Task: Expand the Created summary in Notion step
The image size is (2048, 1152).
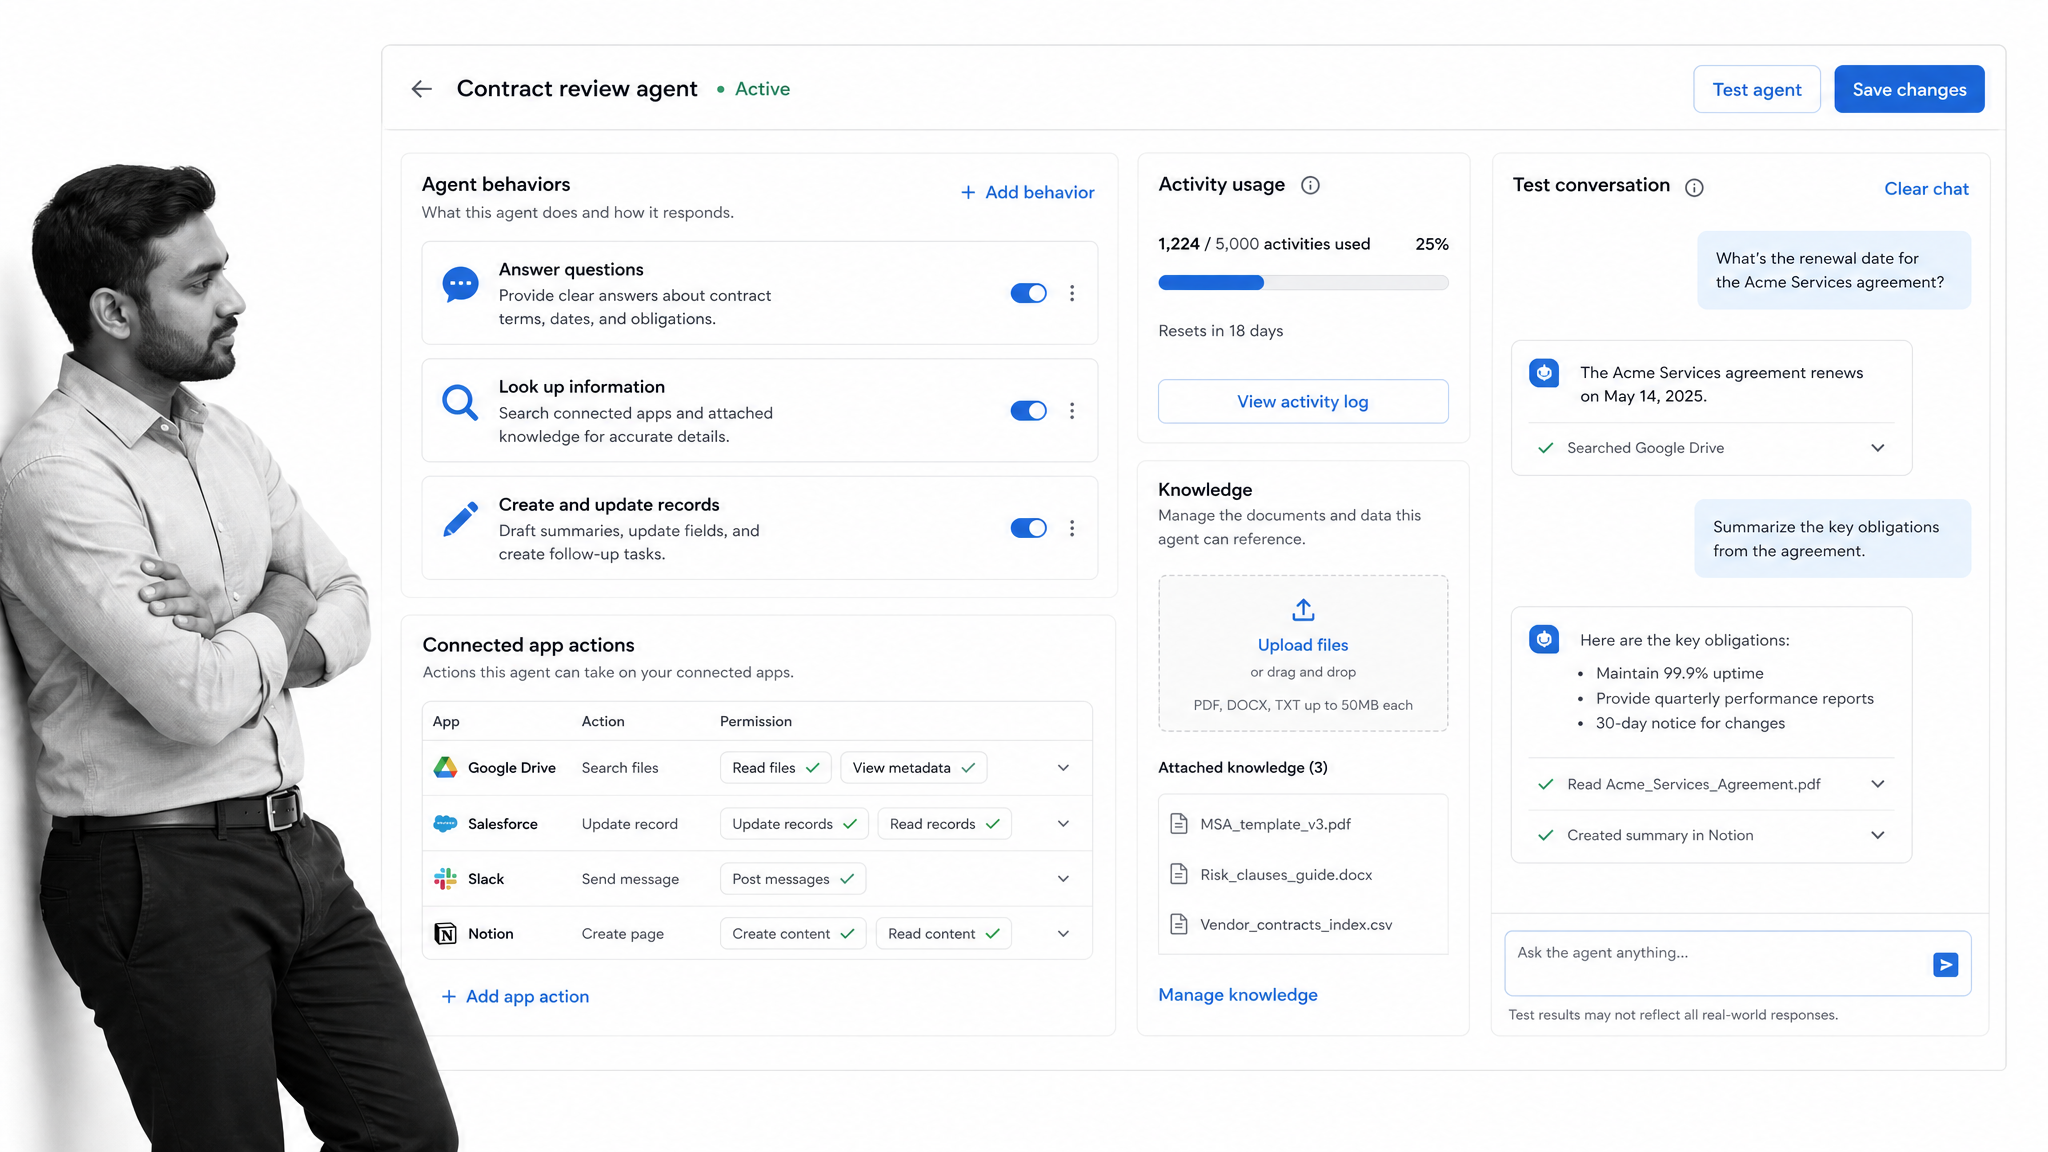Action: click(x=1877, y=835)
